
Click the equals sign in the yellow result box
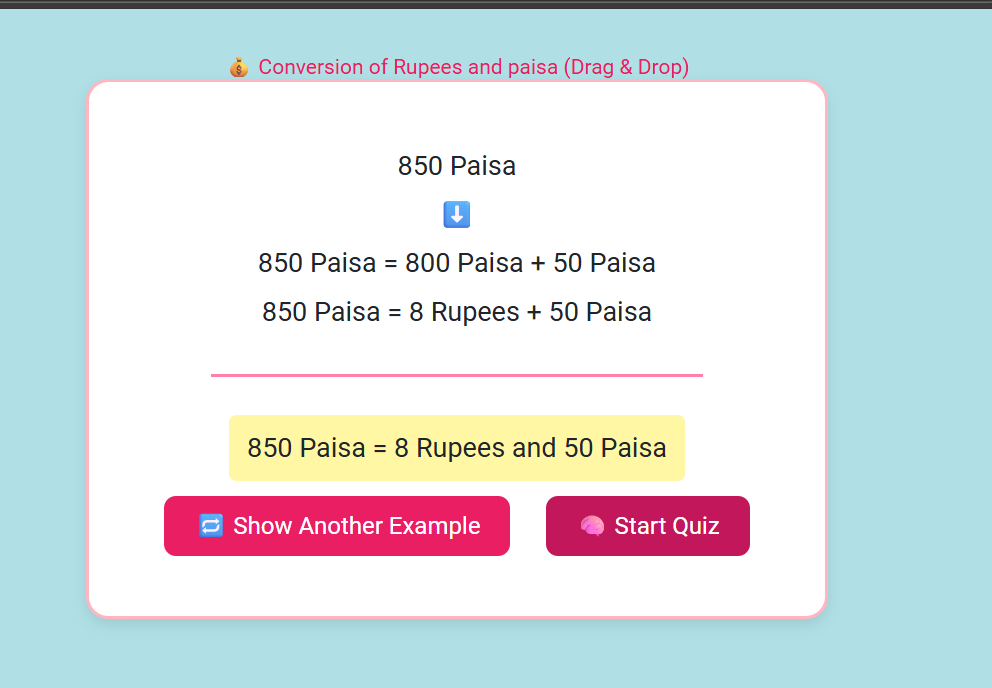click(382, 448)
